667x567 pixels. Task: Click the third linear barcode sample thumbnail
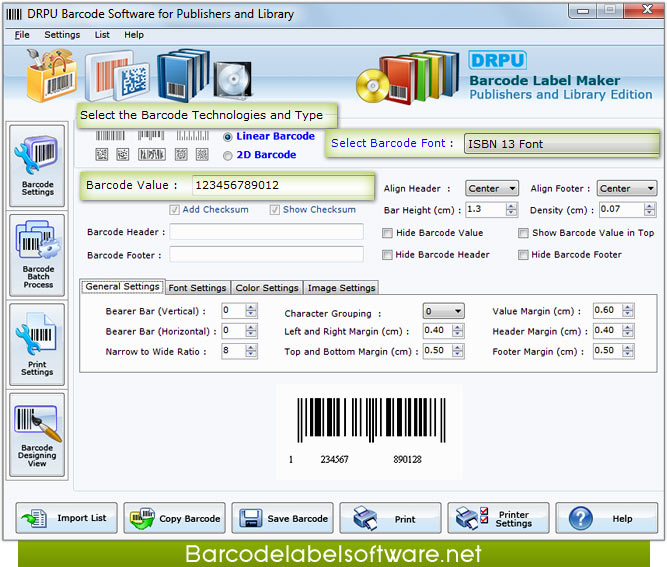pos(193,136)
